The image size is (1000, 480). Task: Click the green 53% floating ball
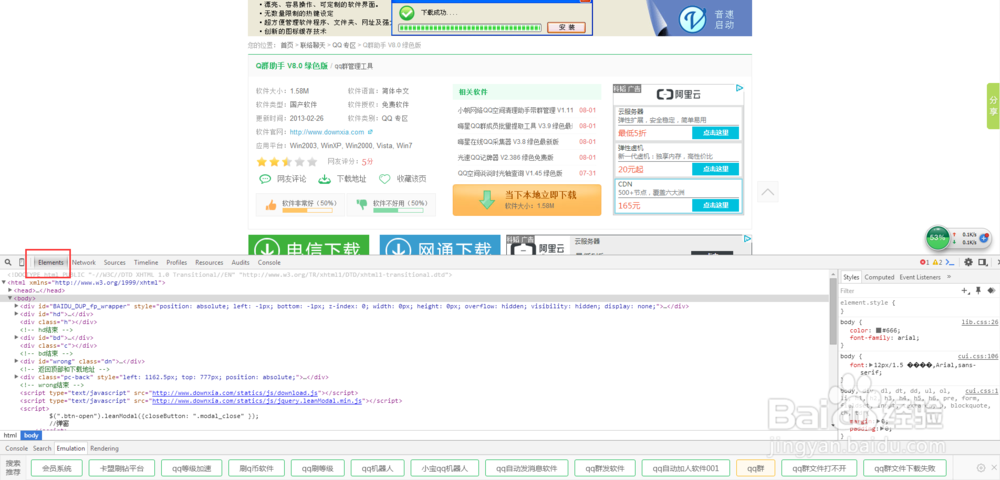(938, 237)
